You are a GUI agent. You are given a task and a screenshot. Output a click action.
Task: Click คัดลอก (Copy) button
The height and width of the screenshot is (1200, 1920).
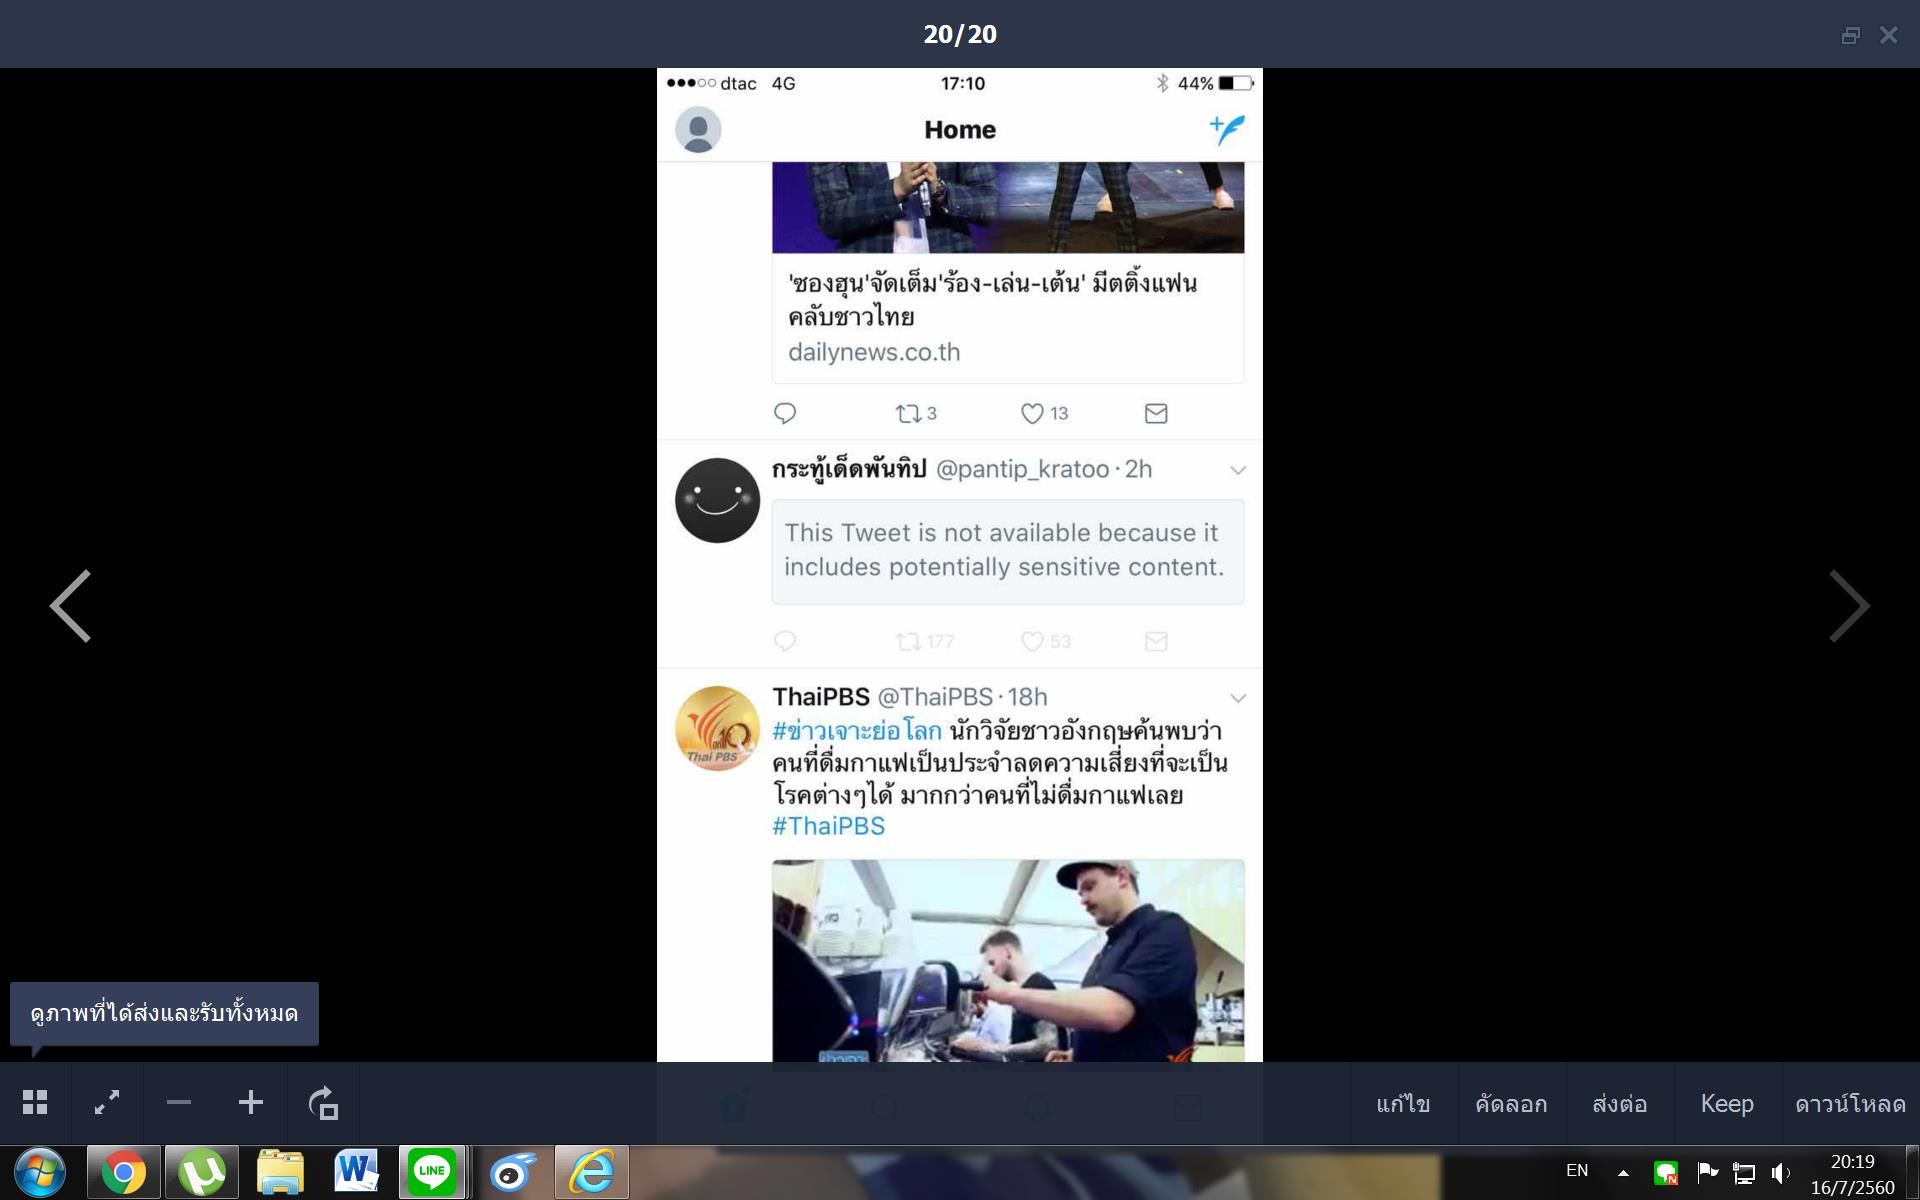point(1511,1104)
